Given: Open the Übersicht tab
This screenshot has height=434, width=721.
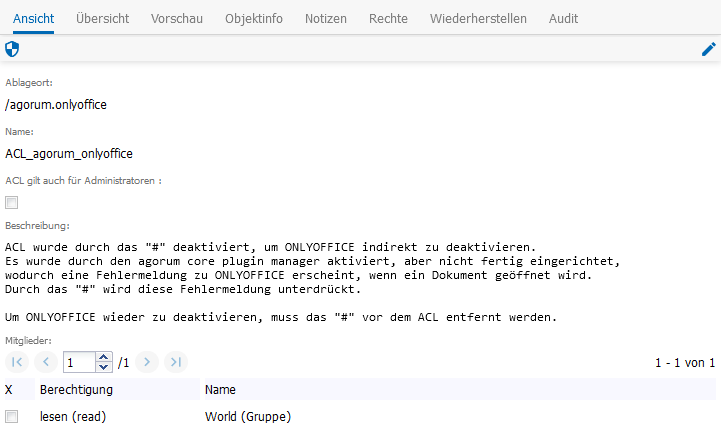Looking at the screenshot, I should (103, 18).
